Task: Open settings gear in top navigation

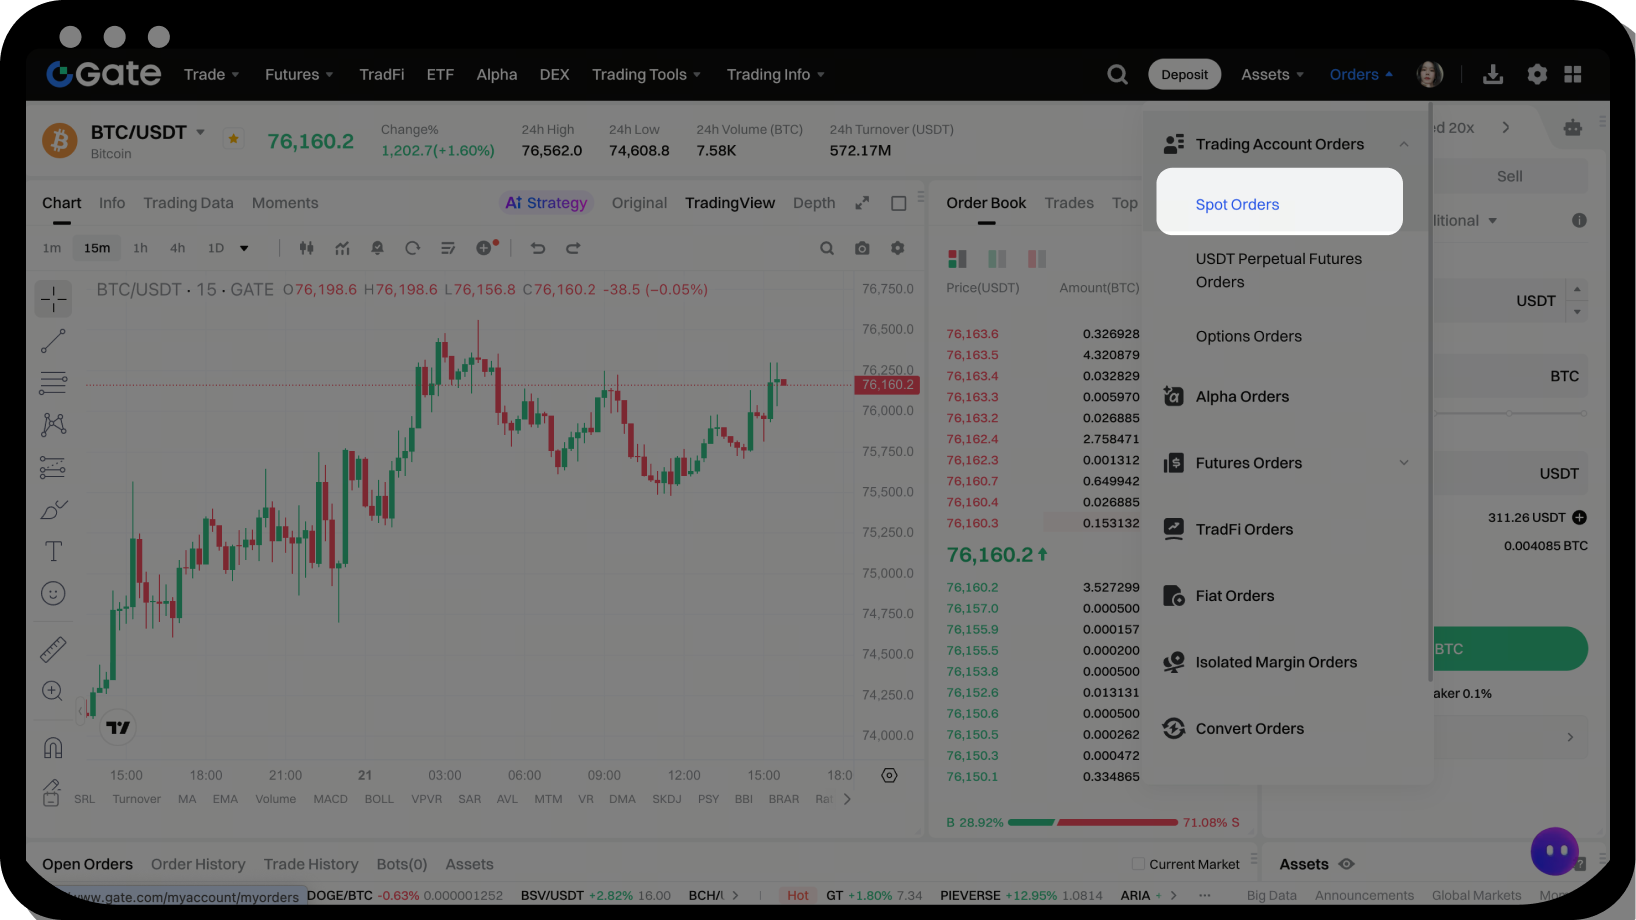Action: (1537, 75)
